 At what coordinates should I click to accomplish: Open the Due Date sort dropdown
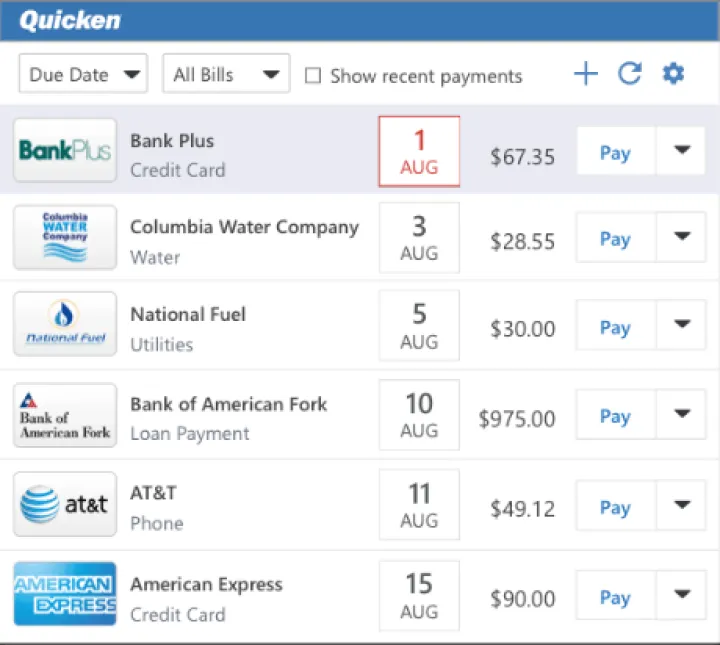(x=83, y=74)
